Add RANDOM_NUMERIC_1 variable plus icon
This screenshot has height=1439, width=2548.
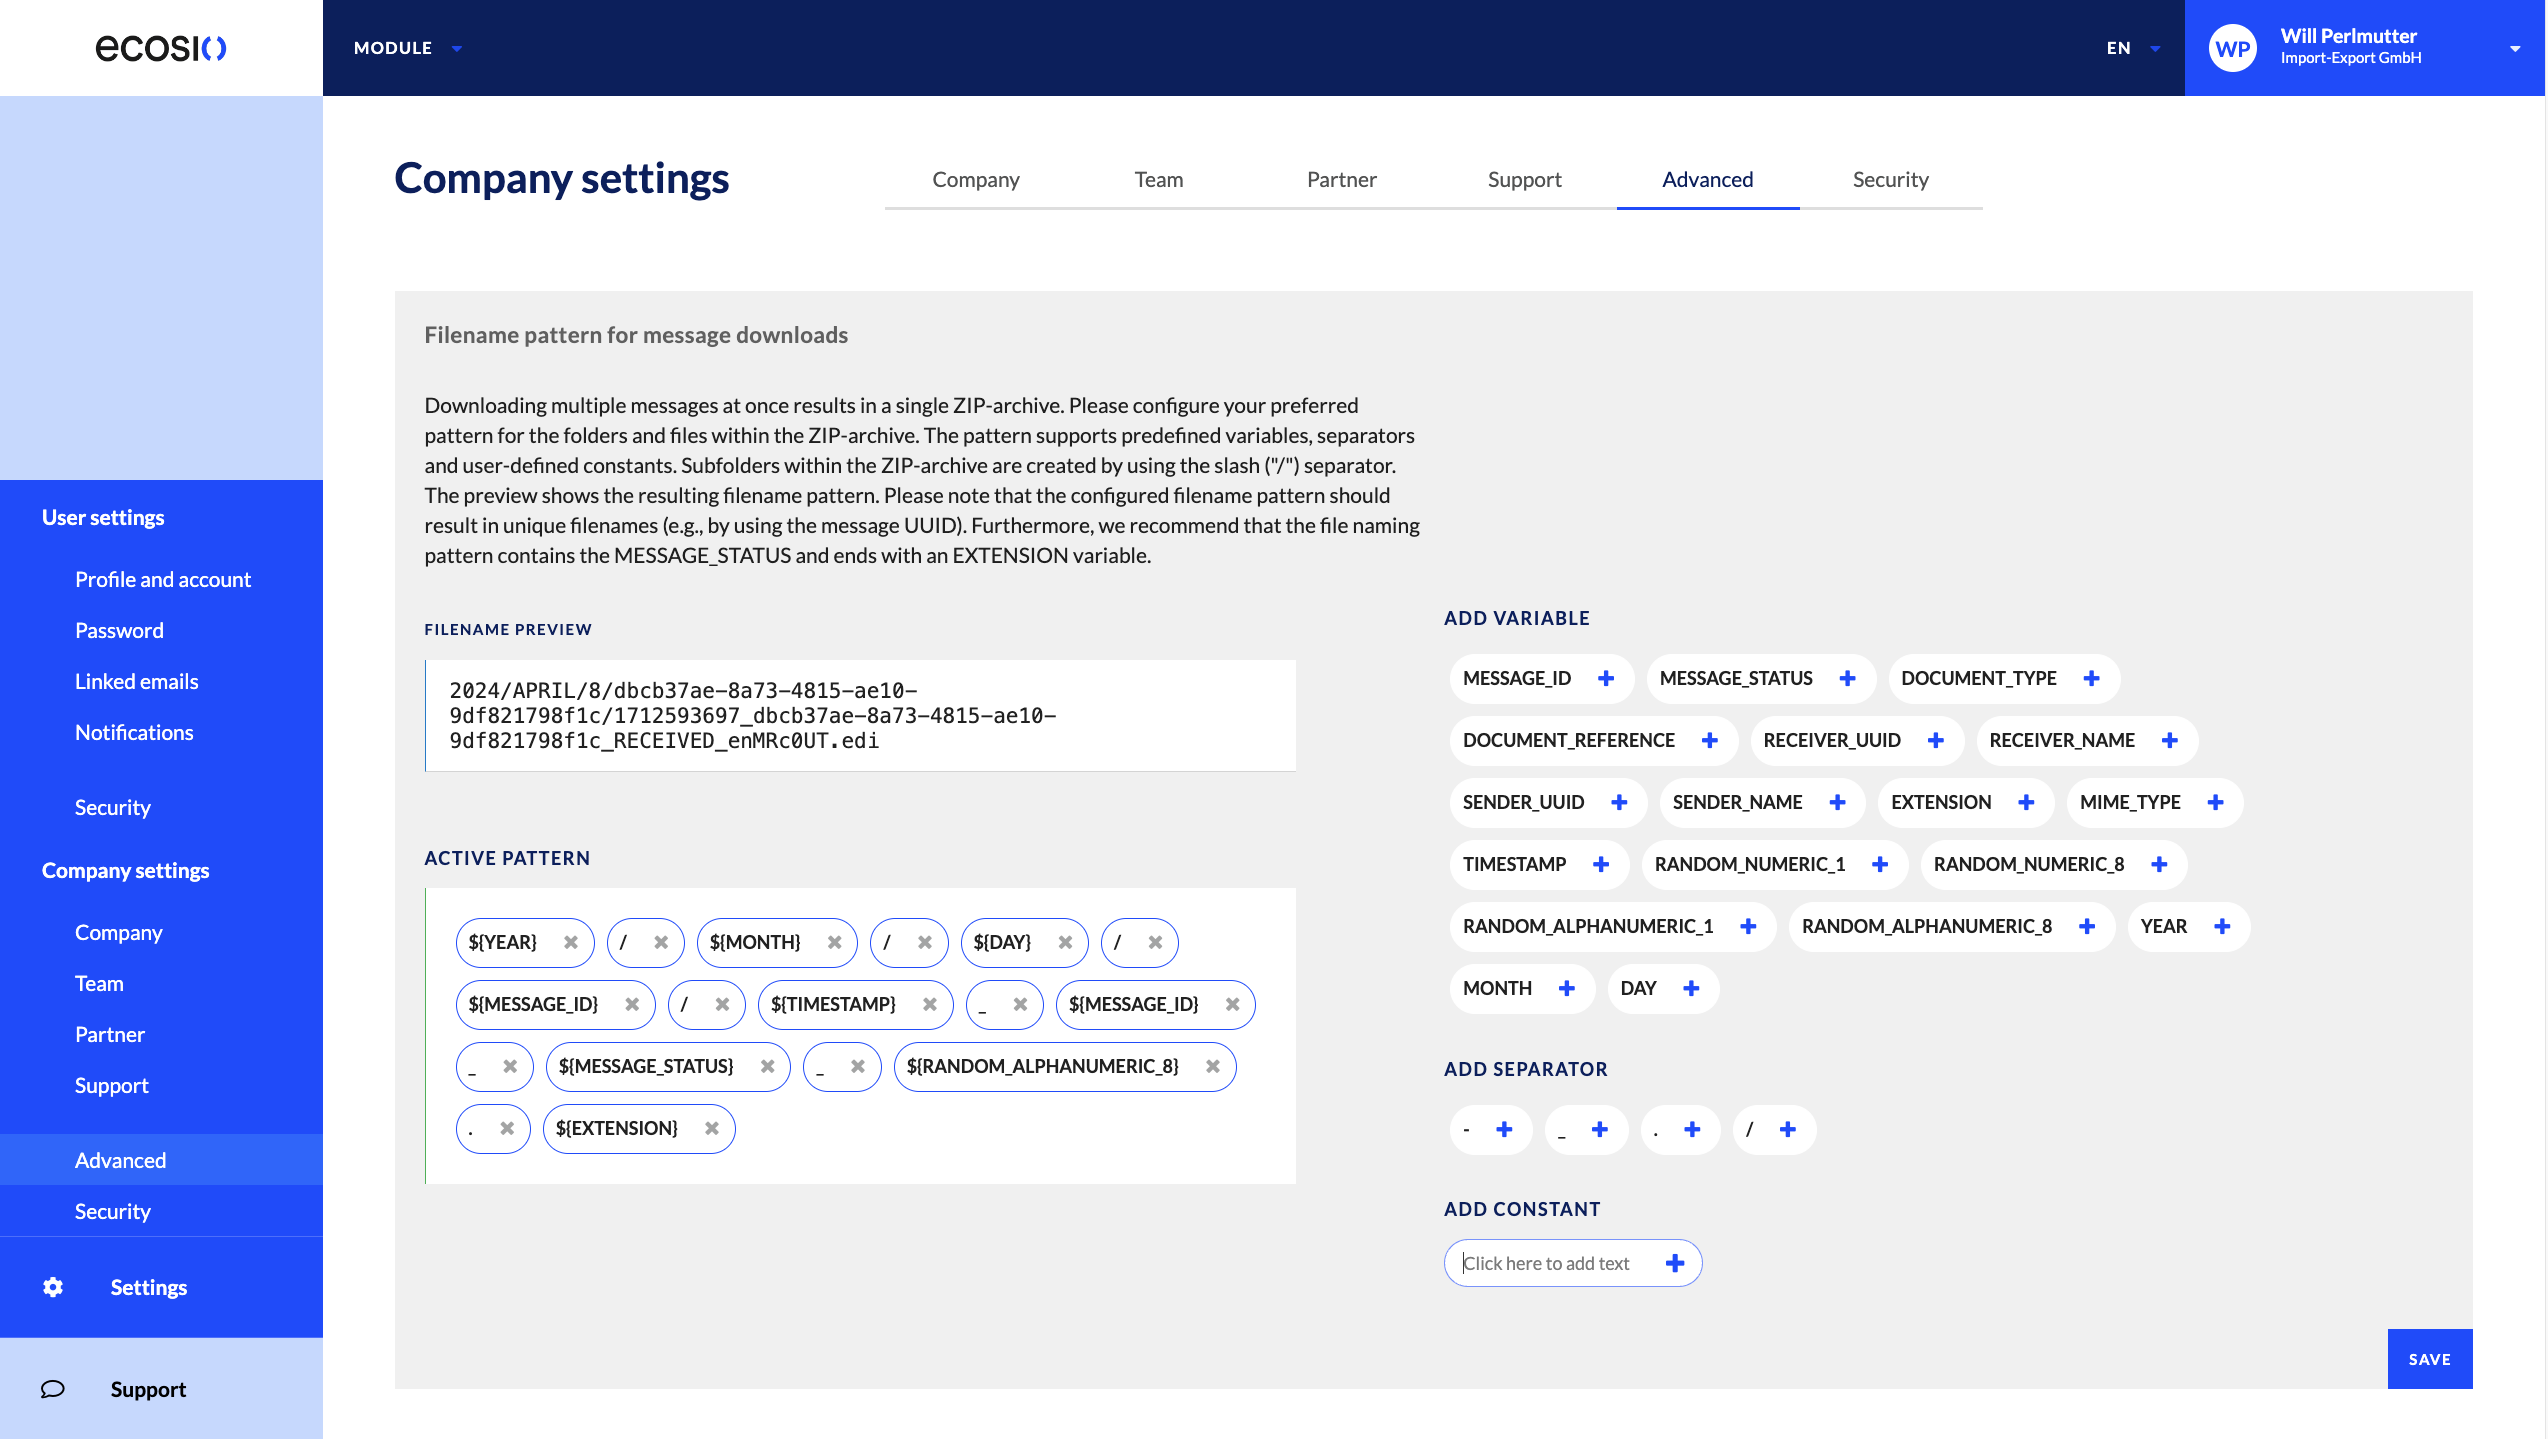click(x=1880, y=864)
